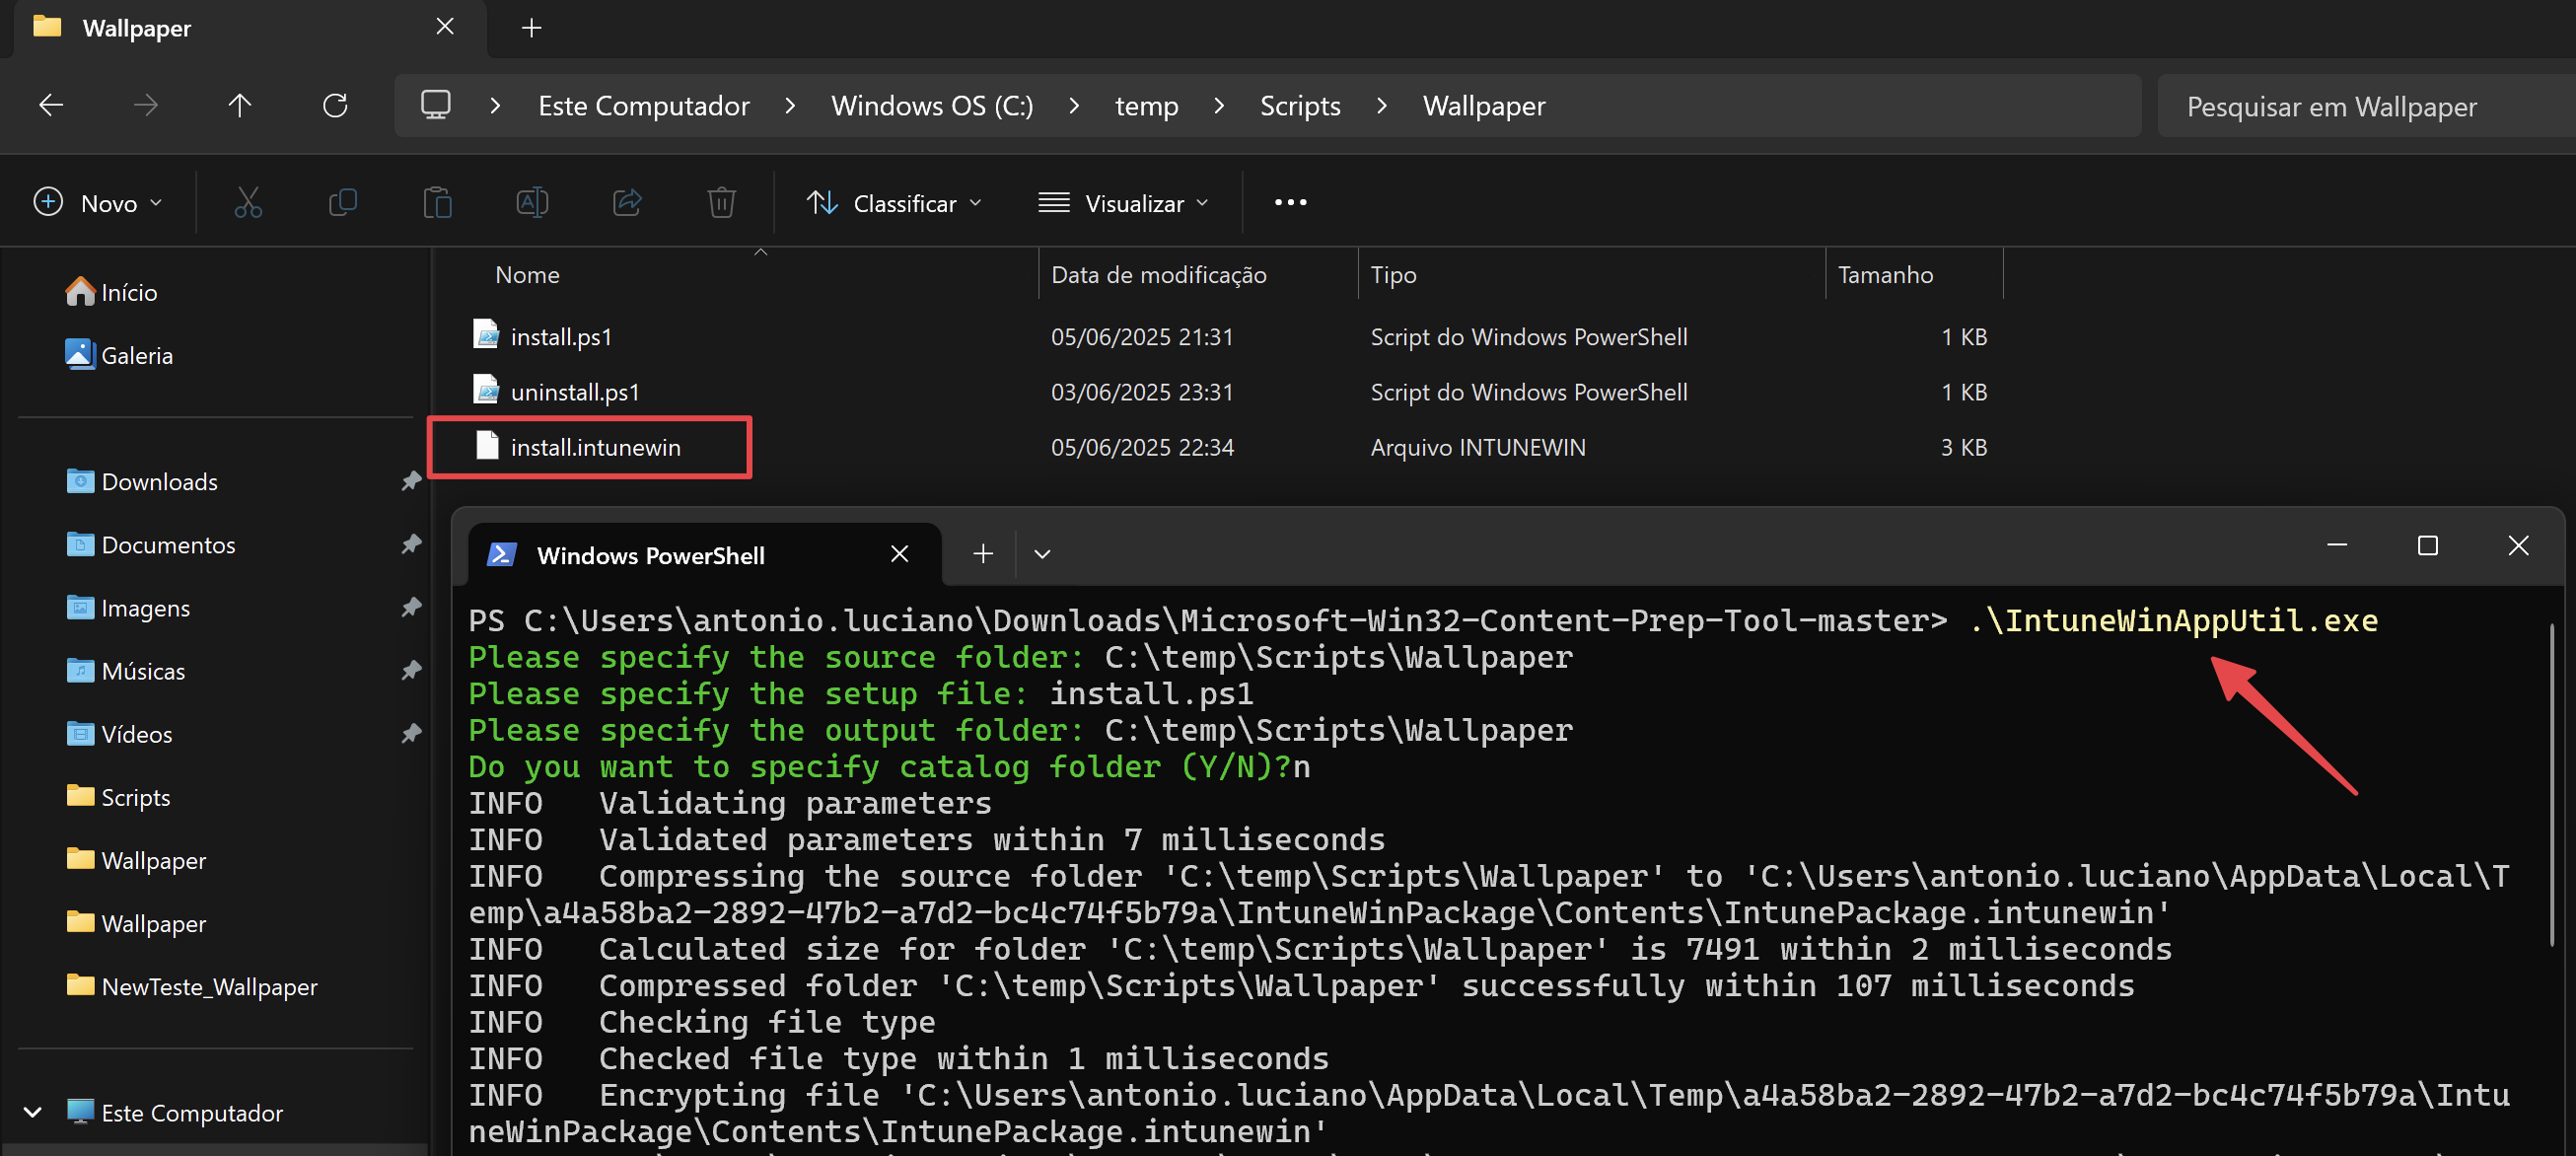Select the install.ps1 file

coord(561,337)
